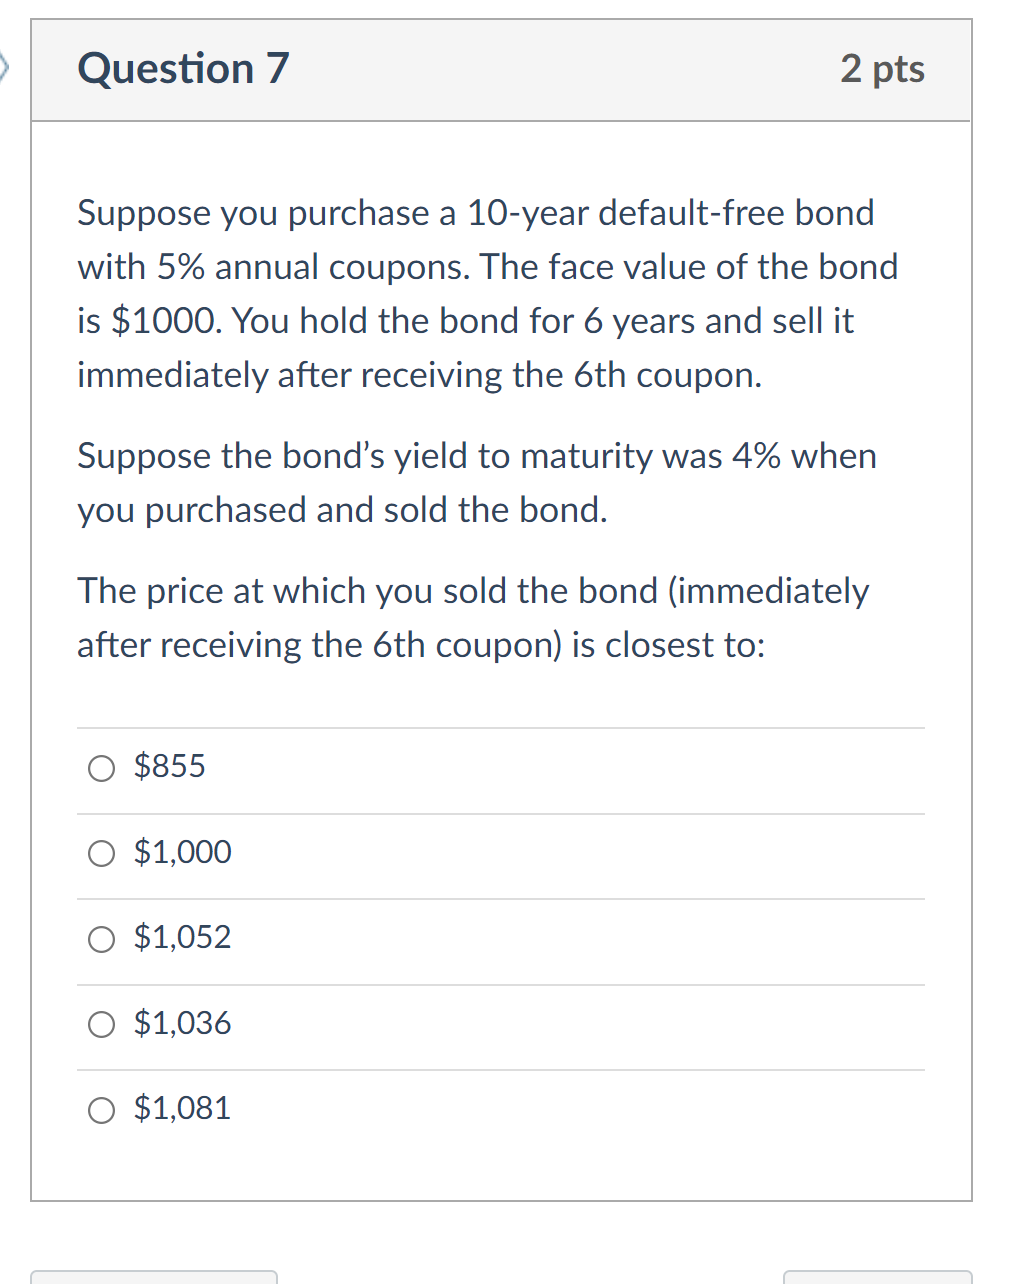Click the "2 pts" score label

click(882, 69)
